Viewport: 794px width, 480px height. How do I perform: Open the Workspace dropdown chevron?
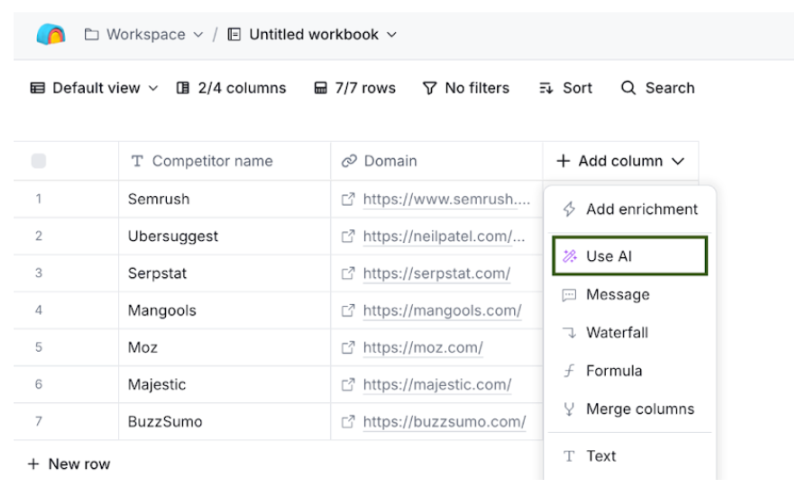click(x=198, y=34)
